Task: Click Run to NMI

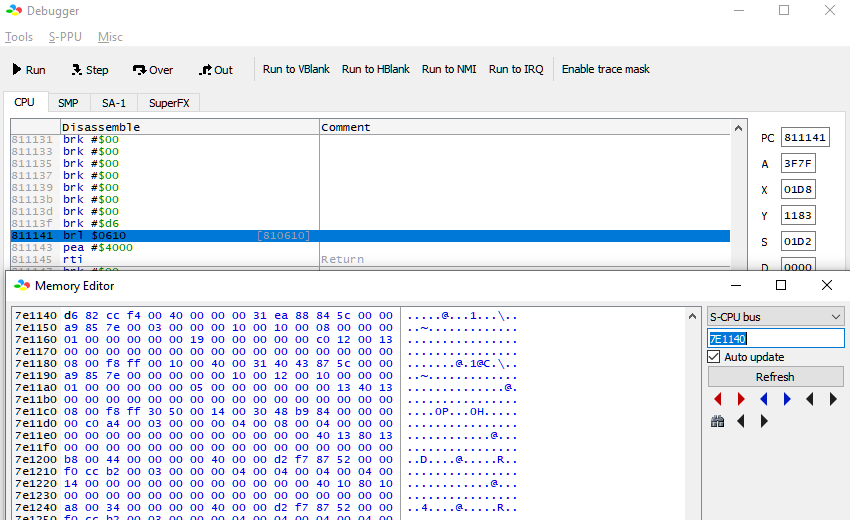Action: pyautogui.click(x=449, y=69)
